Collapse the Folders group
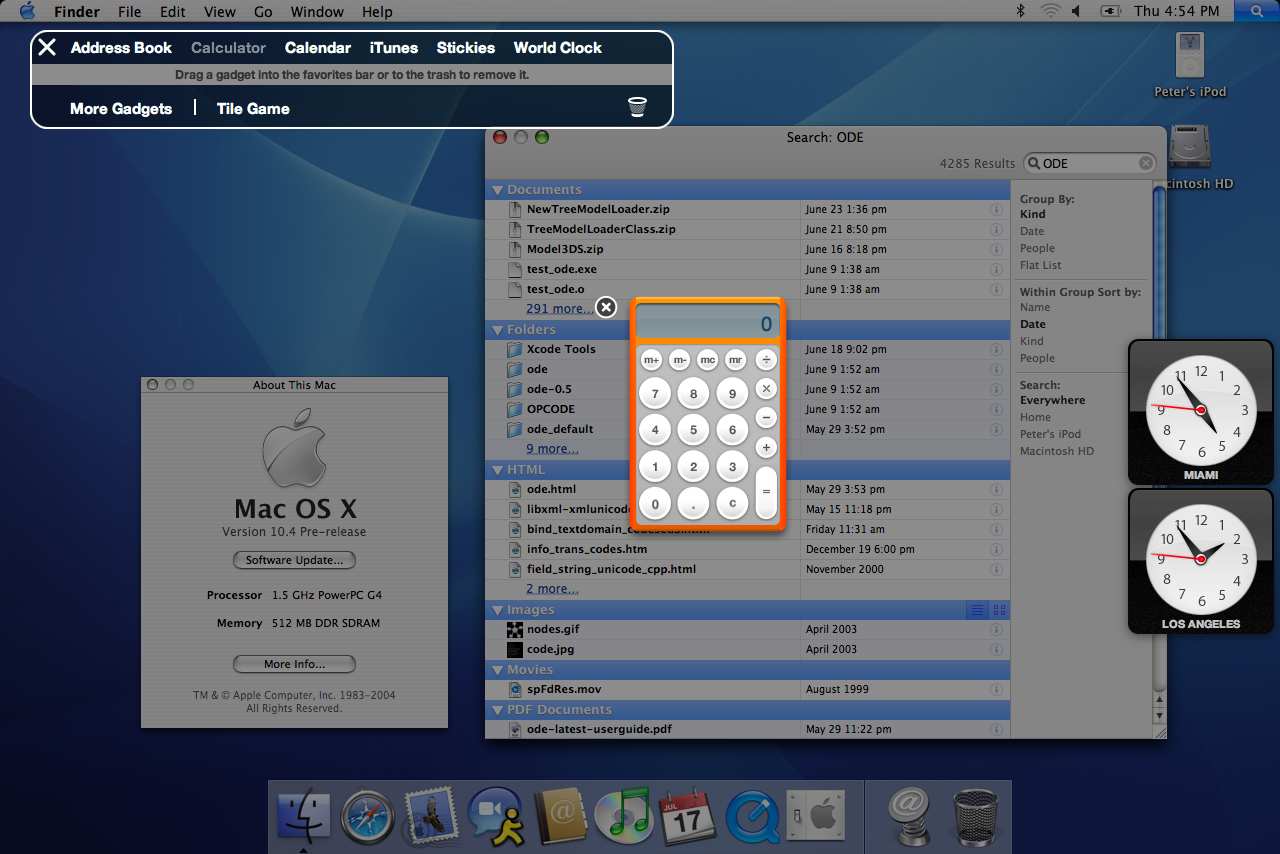1280x854 pixels. [x=497, y=330]
